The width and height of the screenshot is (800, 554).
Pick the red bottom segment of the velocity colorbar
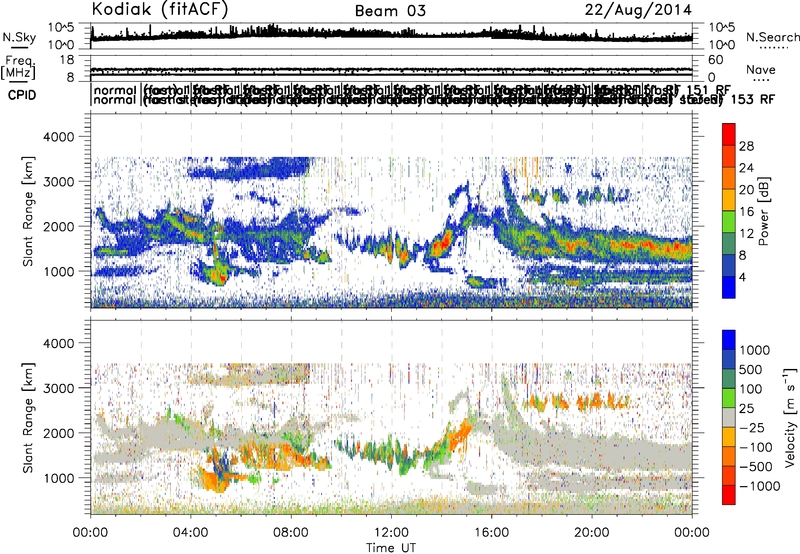click(729, 495)
